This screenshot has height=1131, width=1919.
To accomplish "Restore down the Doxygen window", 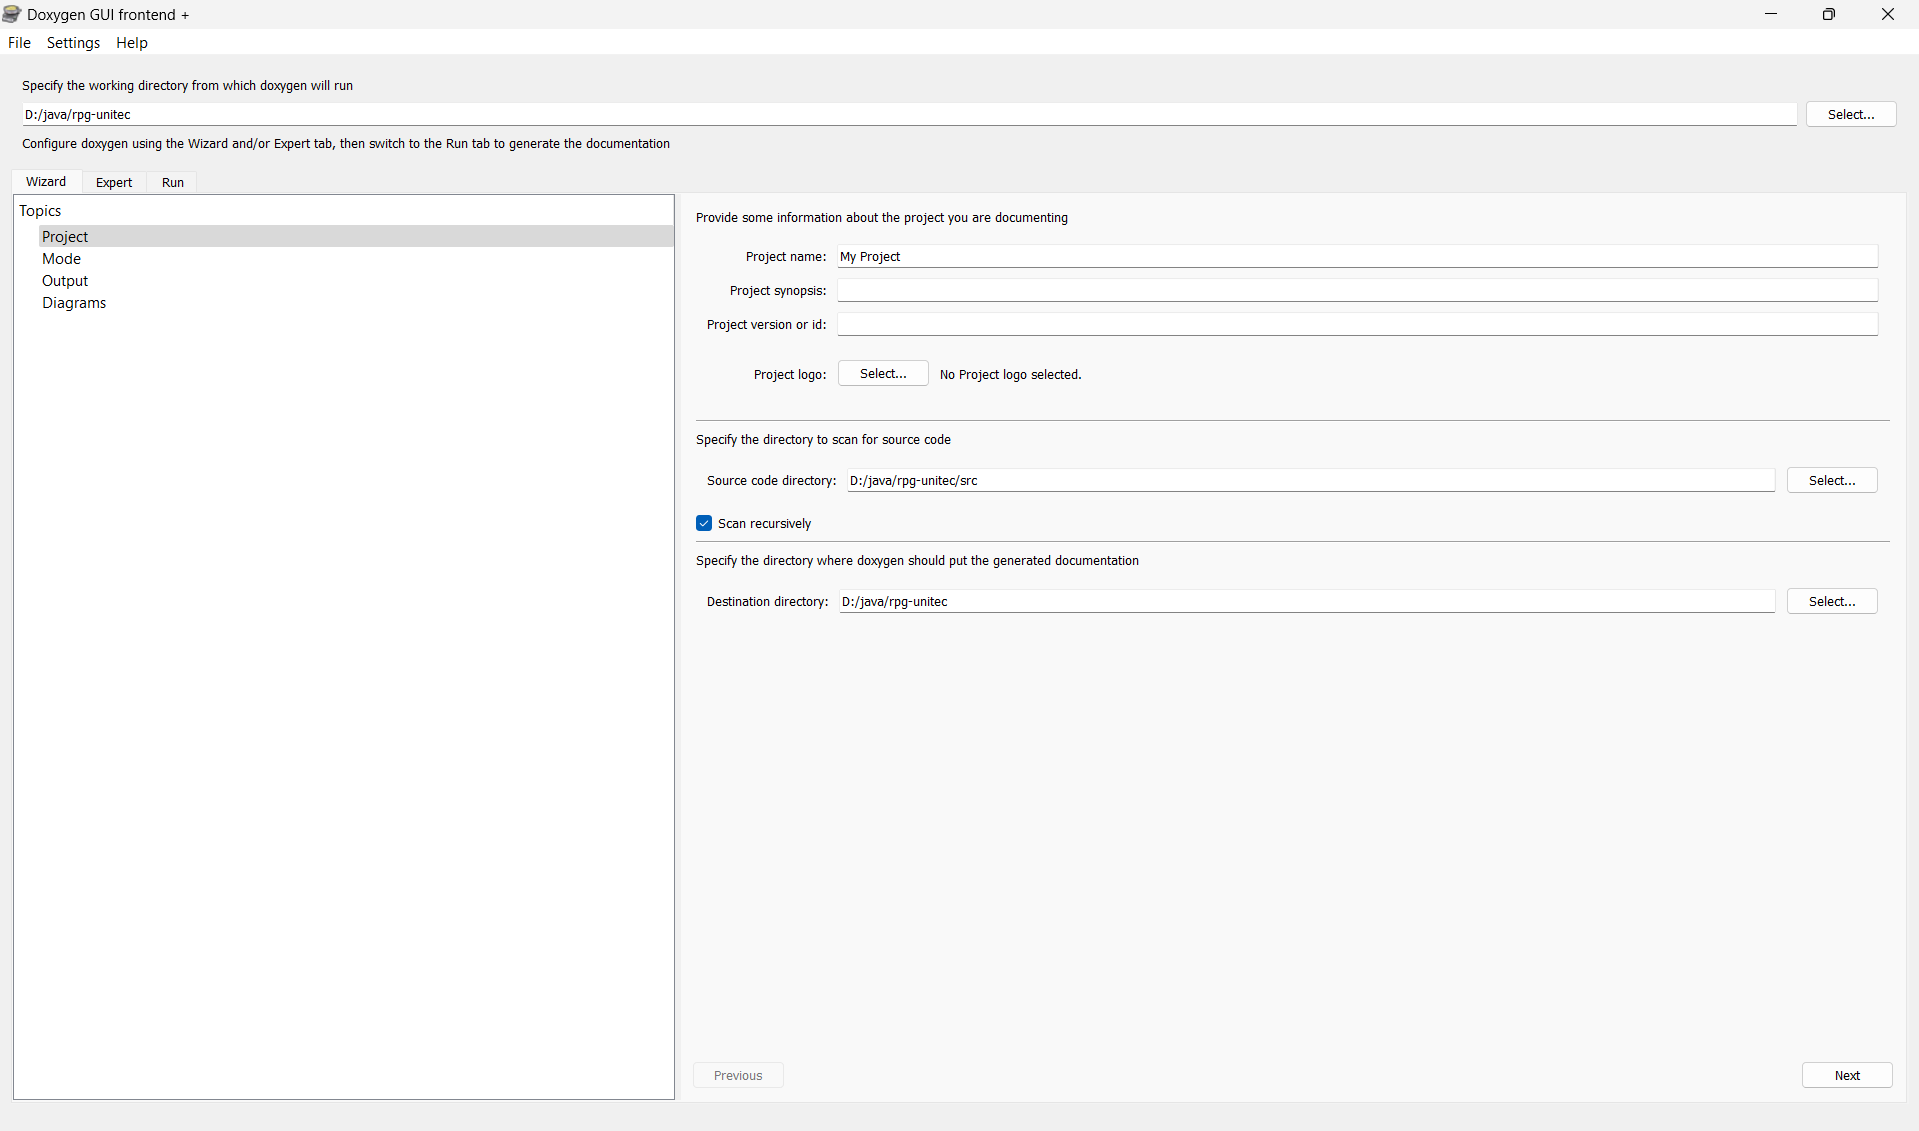I will [x=1829, y=14].
